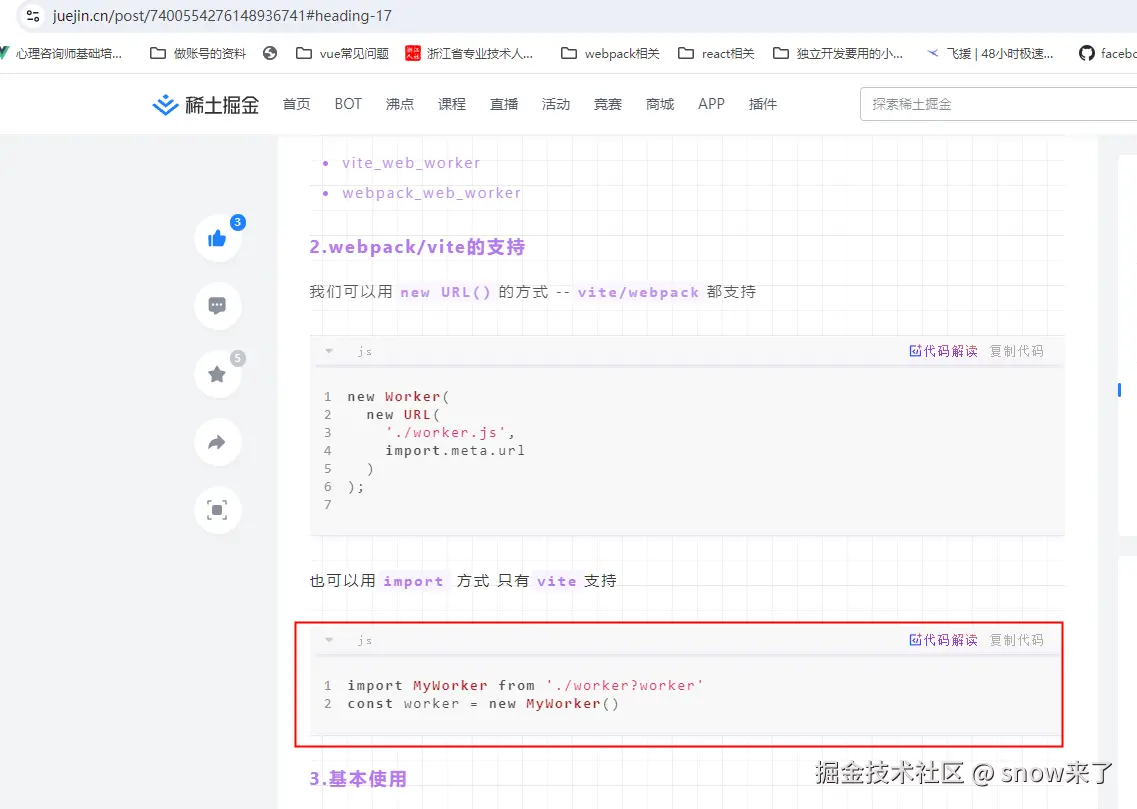This screenshot has height=809, width=1137.
Task: Click the code line const worker = new MyWorker()
Action: click(x=483, y=703)
